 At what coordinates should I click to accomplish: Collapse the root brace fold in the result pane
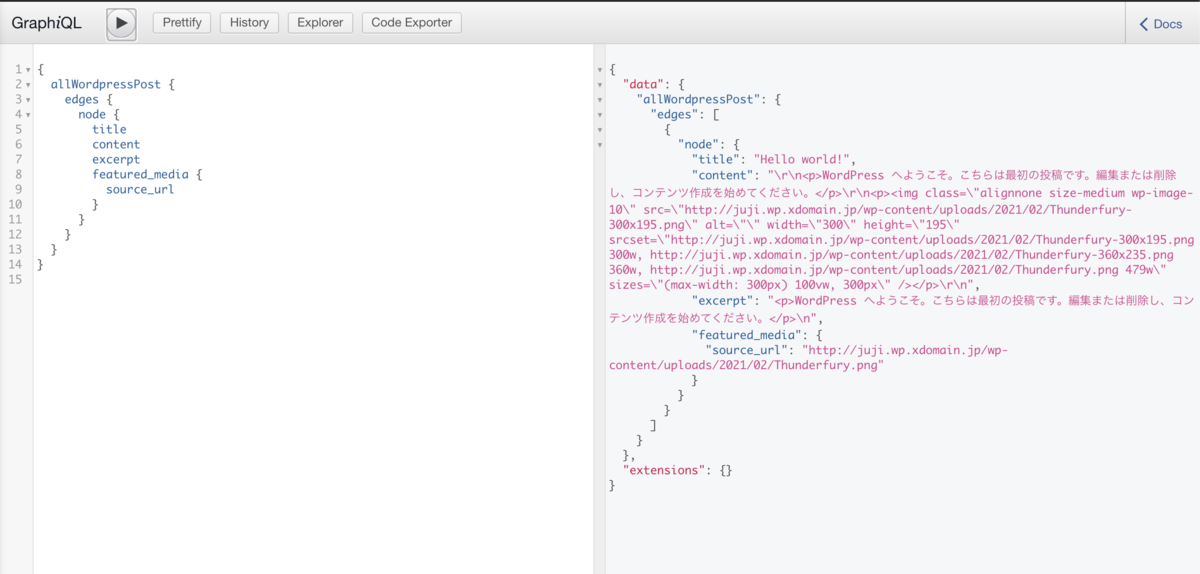tap(600, 70)
